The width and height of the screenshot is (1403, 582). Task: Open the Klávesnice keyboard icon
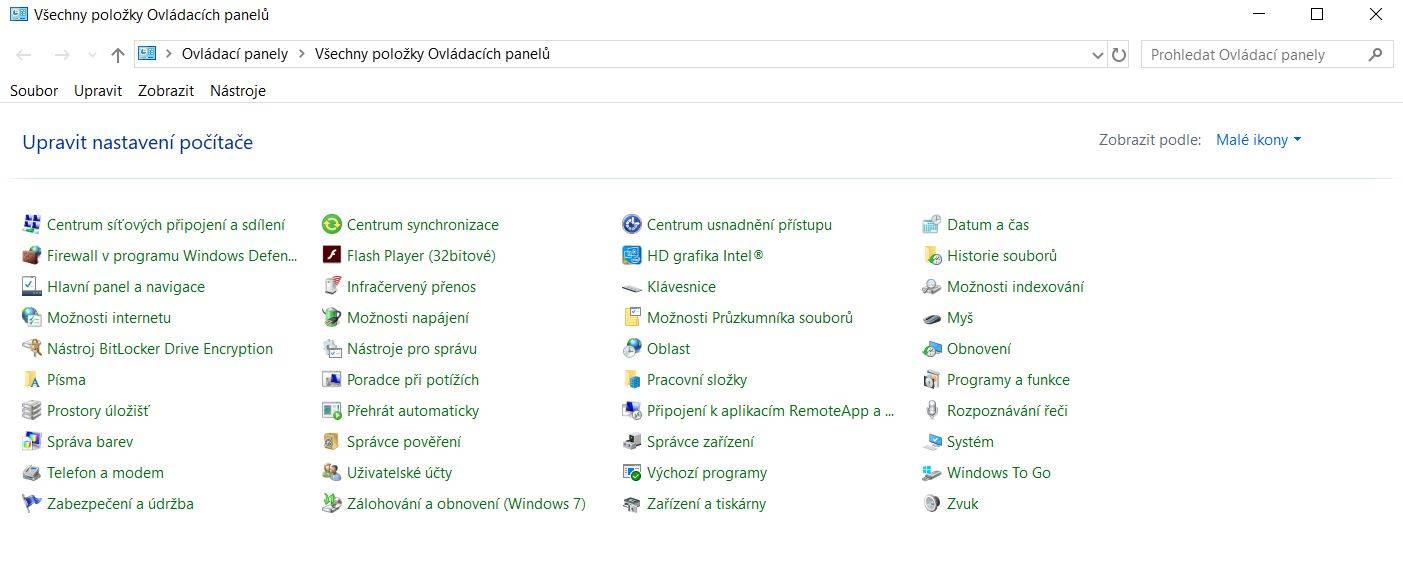pyautogui.click(x=631, y=287)
